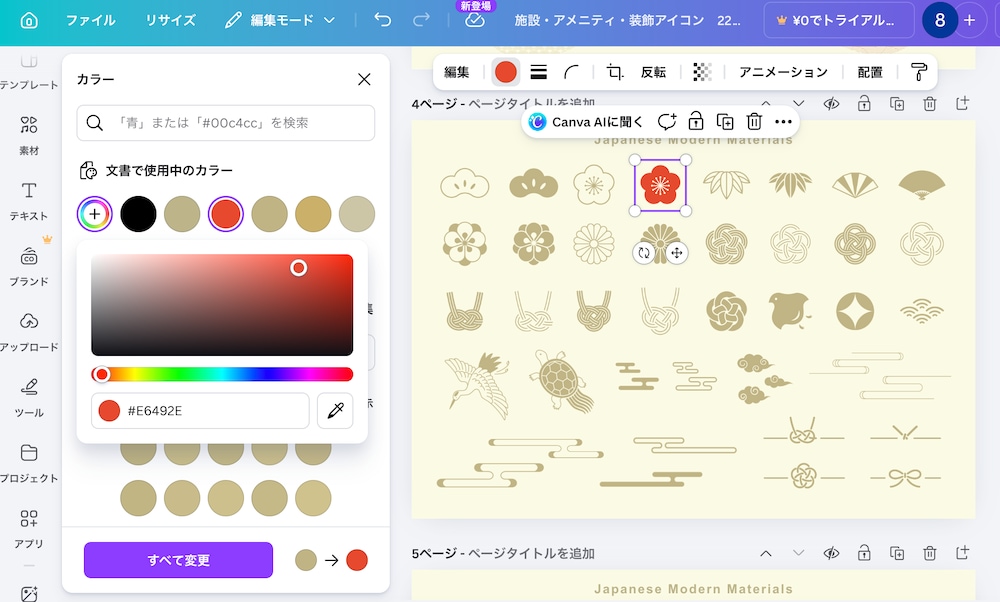Select the red document color swatch
Screen dimensions: 1000x602
click(226, 214)
